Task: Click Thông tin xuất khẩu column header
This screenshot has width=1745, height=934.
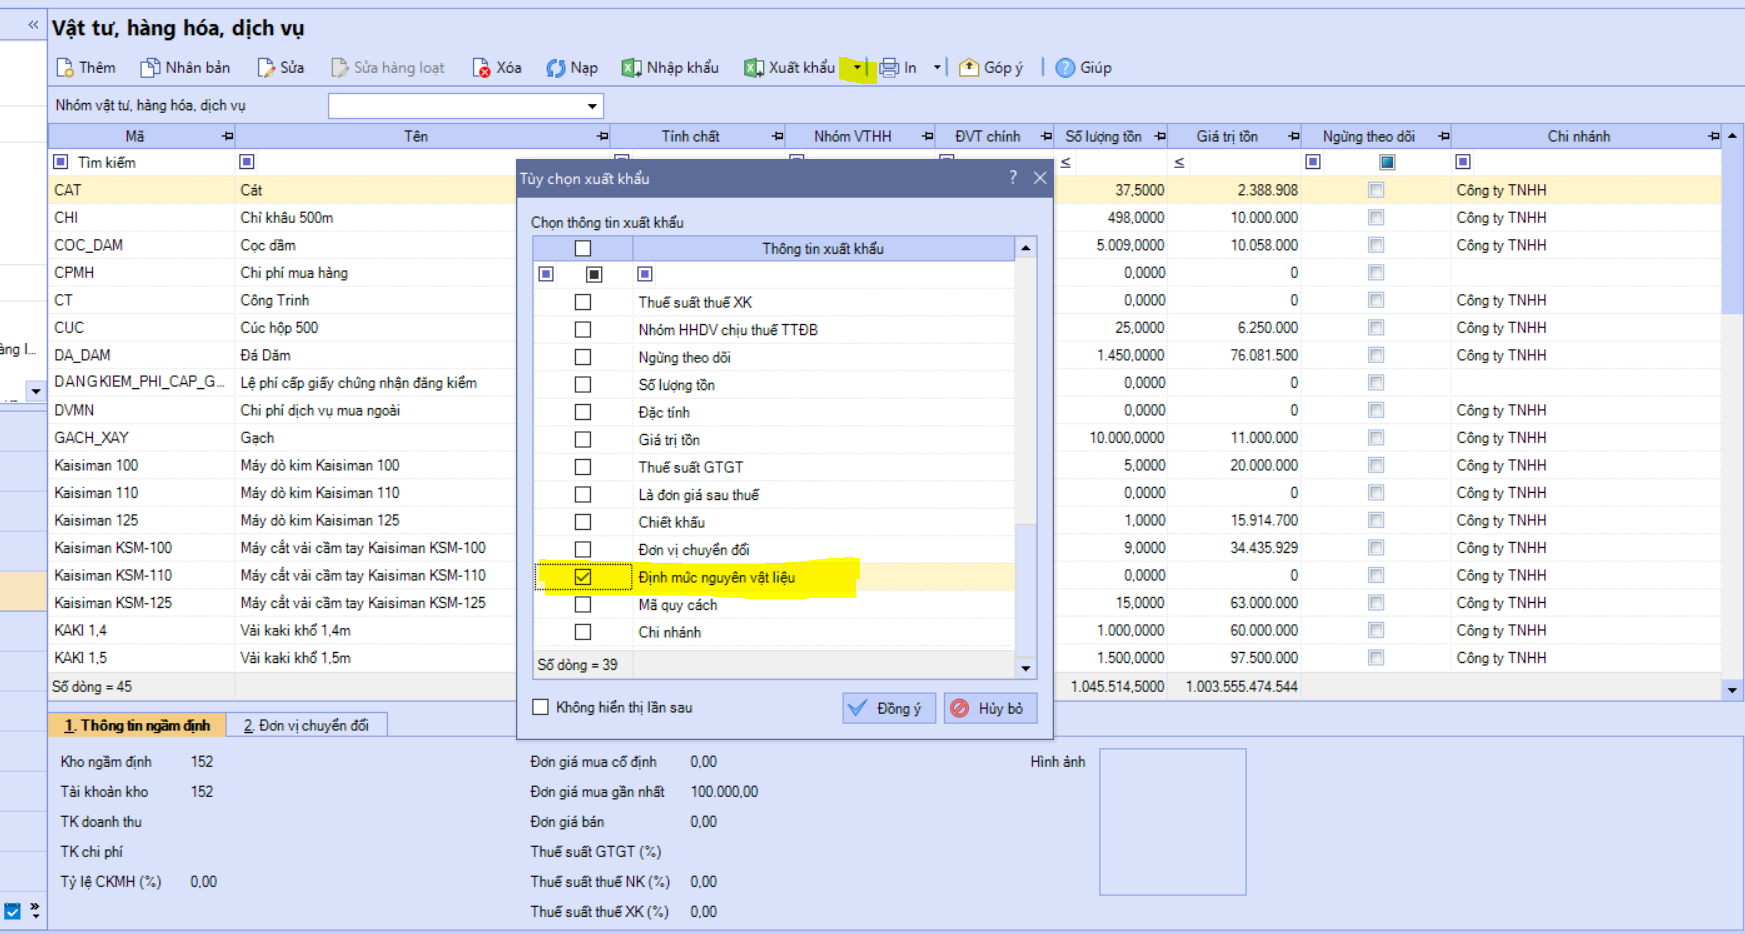Action: 823,248
